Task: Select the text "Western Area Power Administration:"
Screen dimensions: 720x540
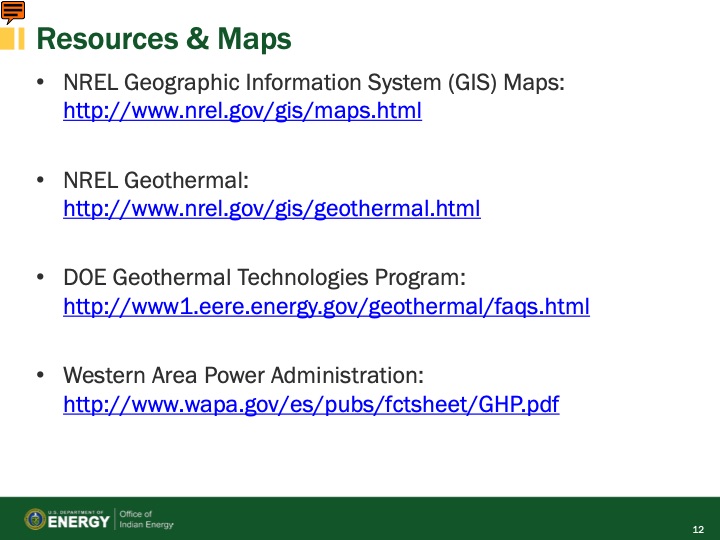Action: pos(243,375)
